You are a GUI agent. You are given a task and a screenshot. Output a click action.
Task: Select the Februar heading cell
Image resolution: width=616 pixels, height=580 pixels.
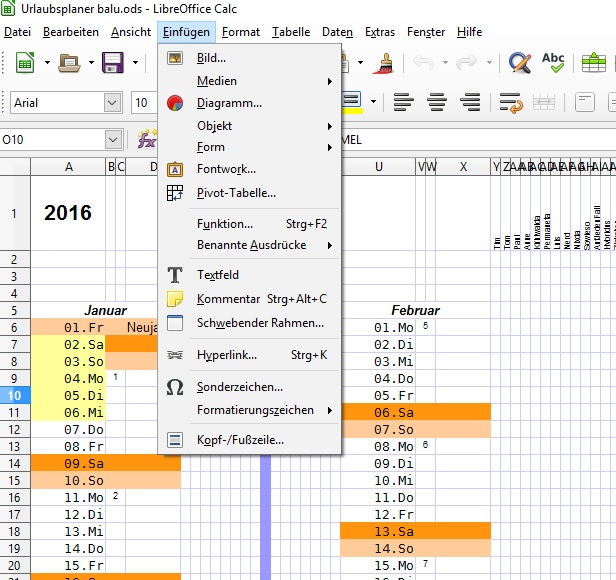click(415, 310)
